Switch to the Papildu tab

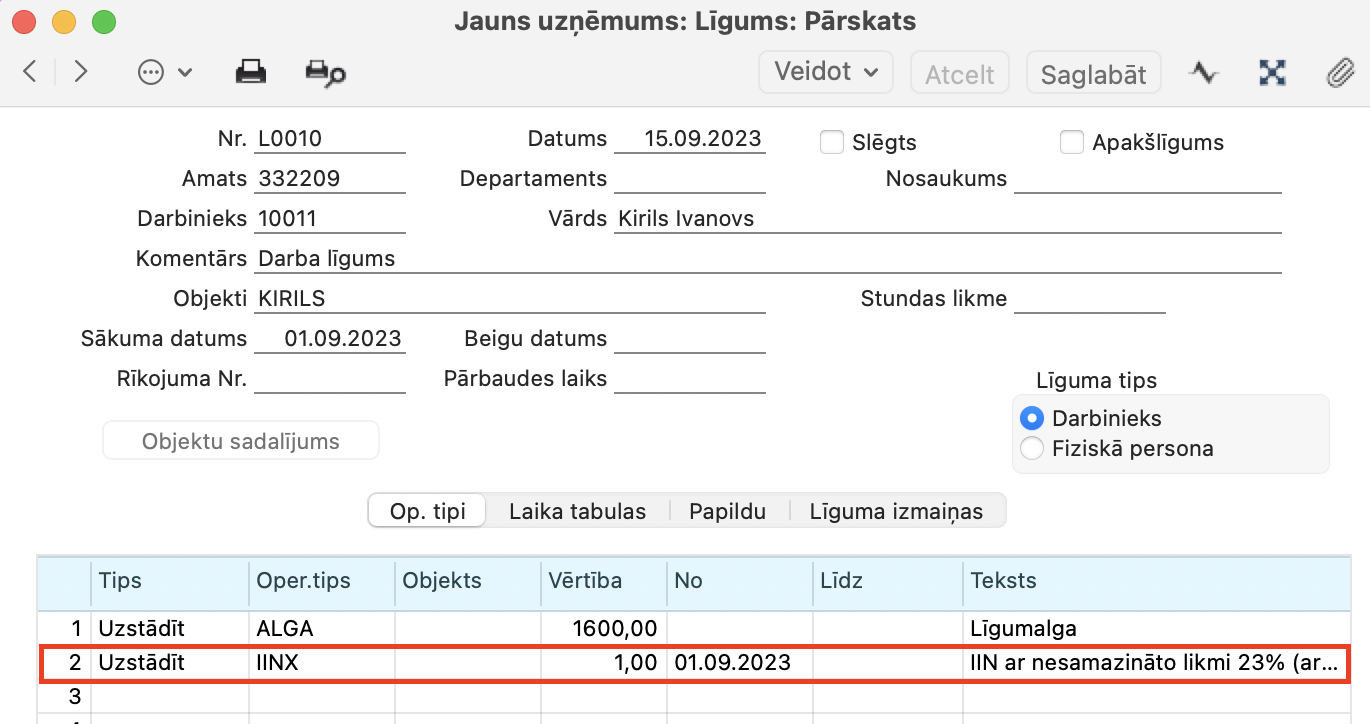(x=727, y=511)
